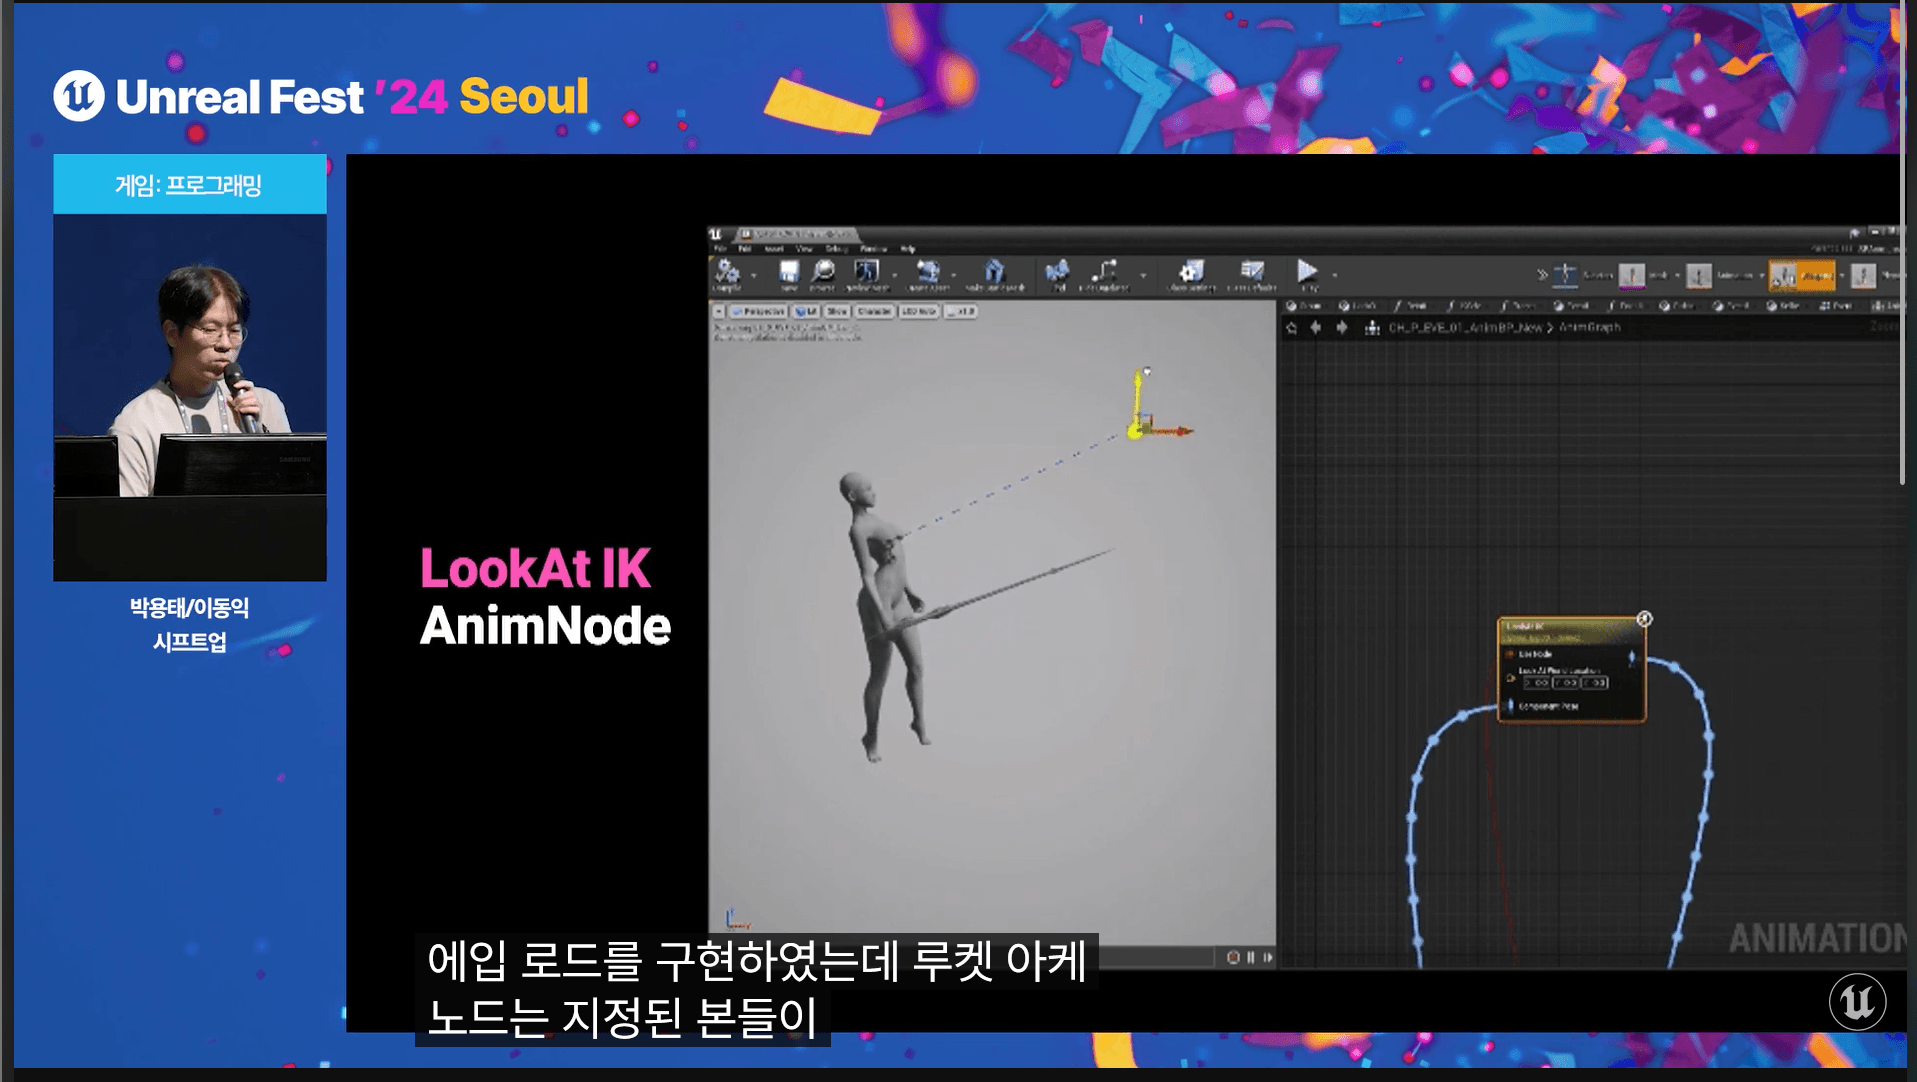Click the home icon in graph breadcrumb bar
This screenshot has width=1917, height=1082.
coord(1291,328)
